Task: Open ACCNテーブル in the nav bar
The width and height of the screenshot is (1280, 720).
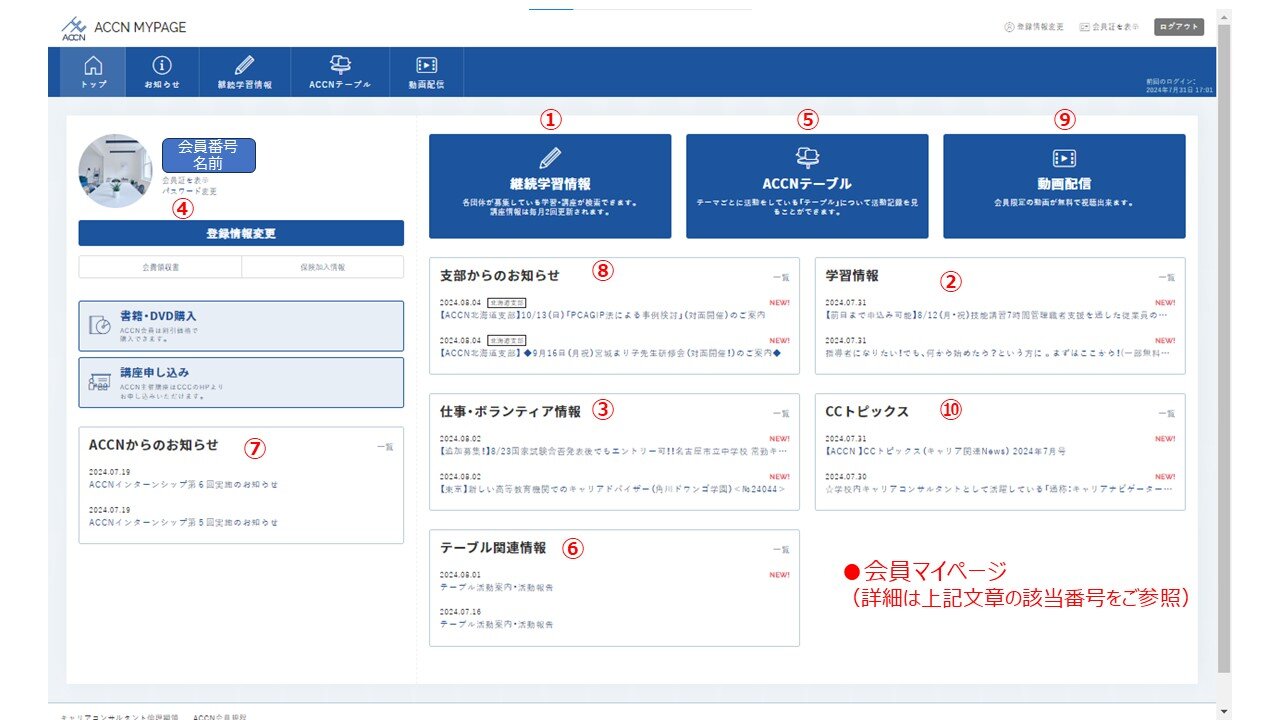Action: pyautogui.click(x=340, y=72)
